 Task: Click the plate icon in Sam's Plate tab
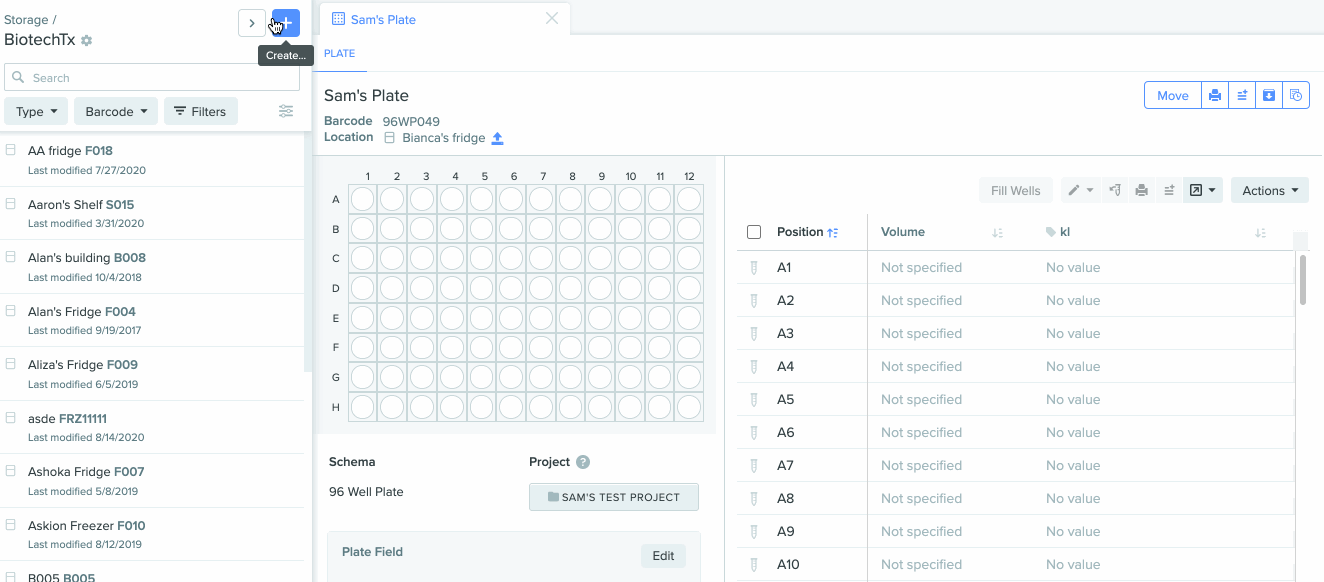338,19
